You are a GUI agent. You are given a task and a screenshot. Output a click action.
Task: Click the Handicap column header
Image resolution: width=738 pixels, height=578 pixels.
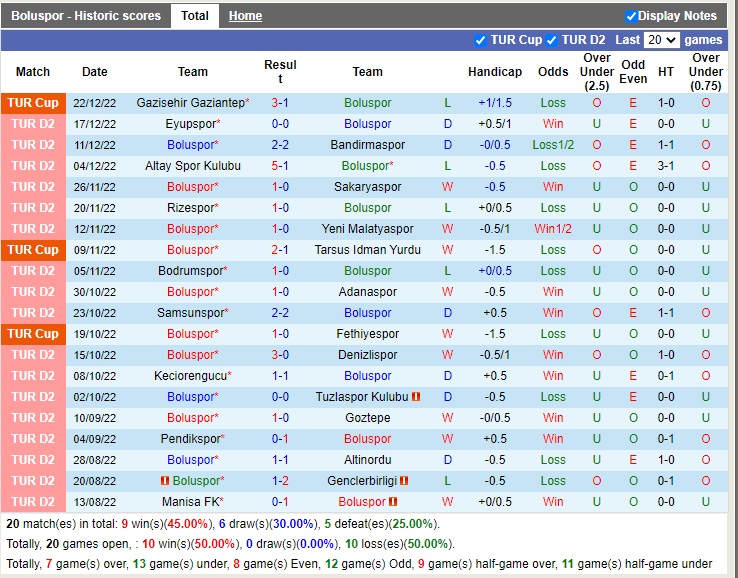[495, 72]
